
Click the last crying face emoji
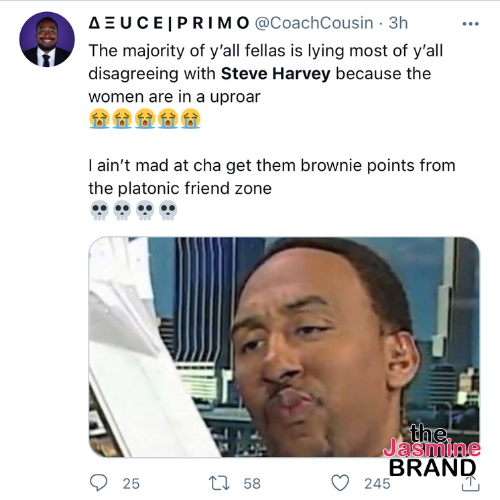(190, 118)
